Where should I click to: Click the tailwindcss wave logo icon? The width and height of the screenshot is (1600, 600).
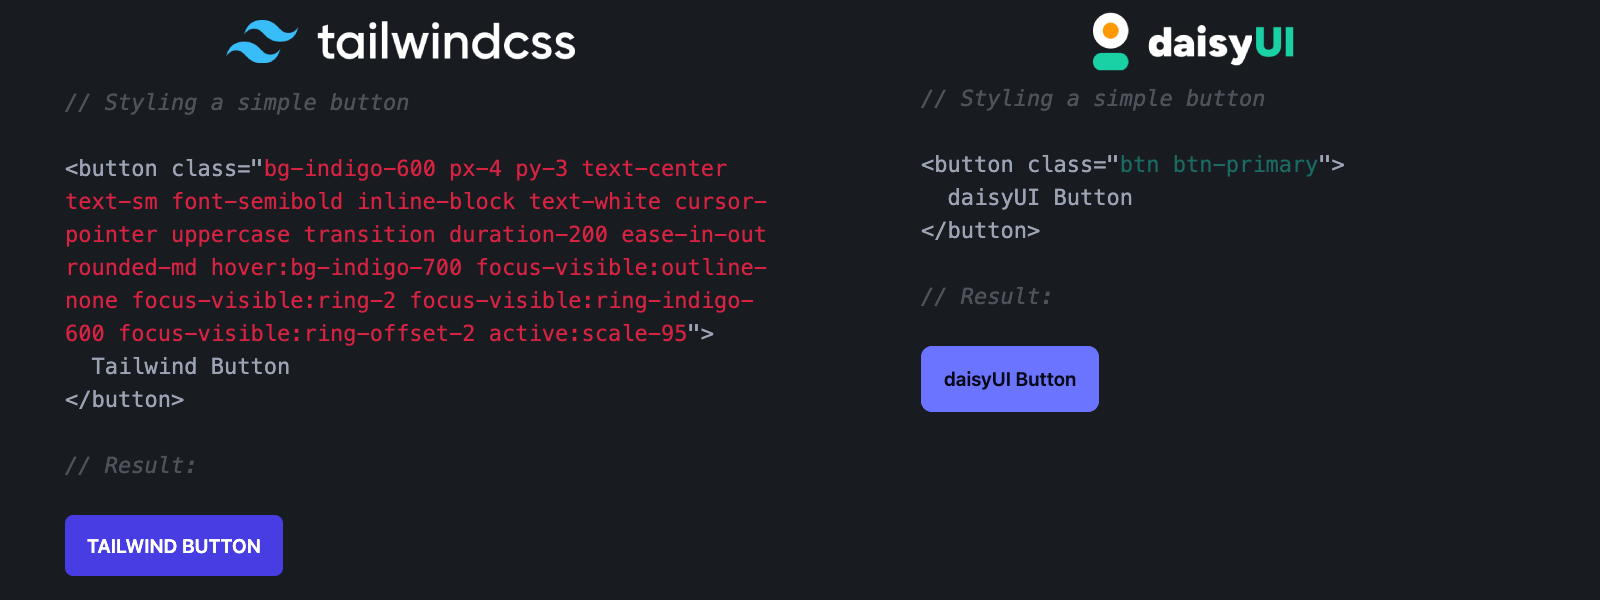coord(262,42)
